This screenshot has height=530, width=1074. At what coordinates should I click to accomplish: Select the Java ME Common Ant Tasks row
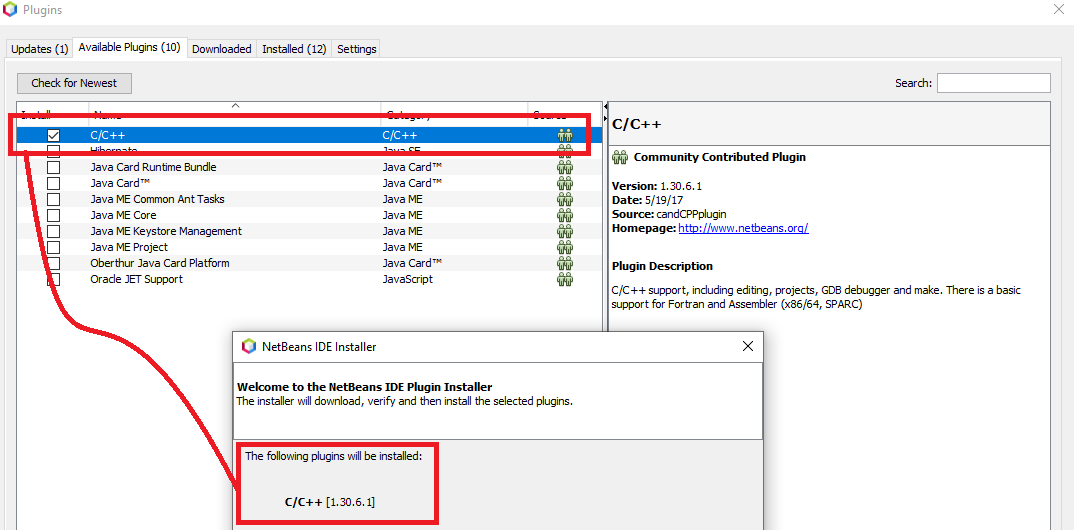click(309, 199)
